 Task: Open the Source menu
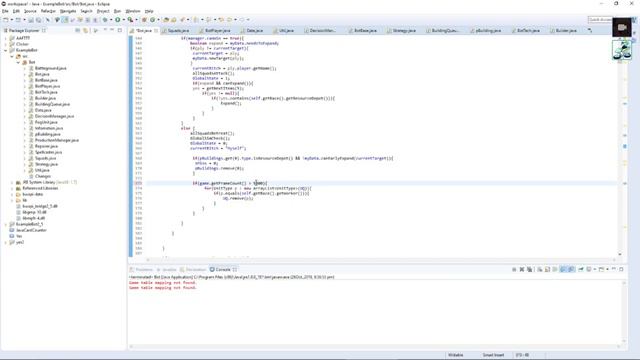pyautogui.click(x=30, y=11)
